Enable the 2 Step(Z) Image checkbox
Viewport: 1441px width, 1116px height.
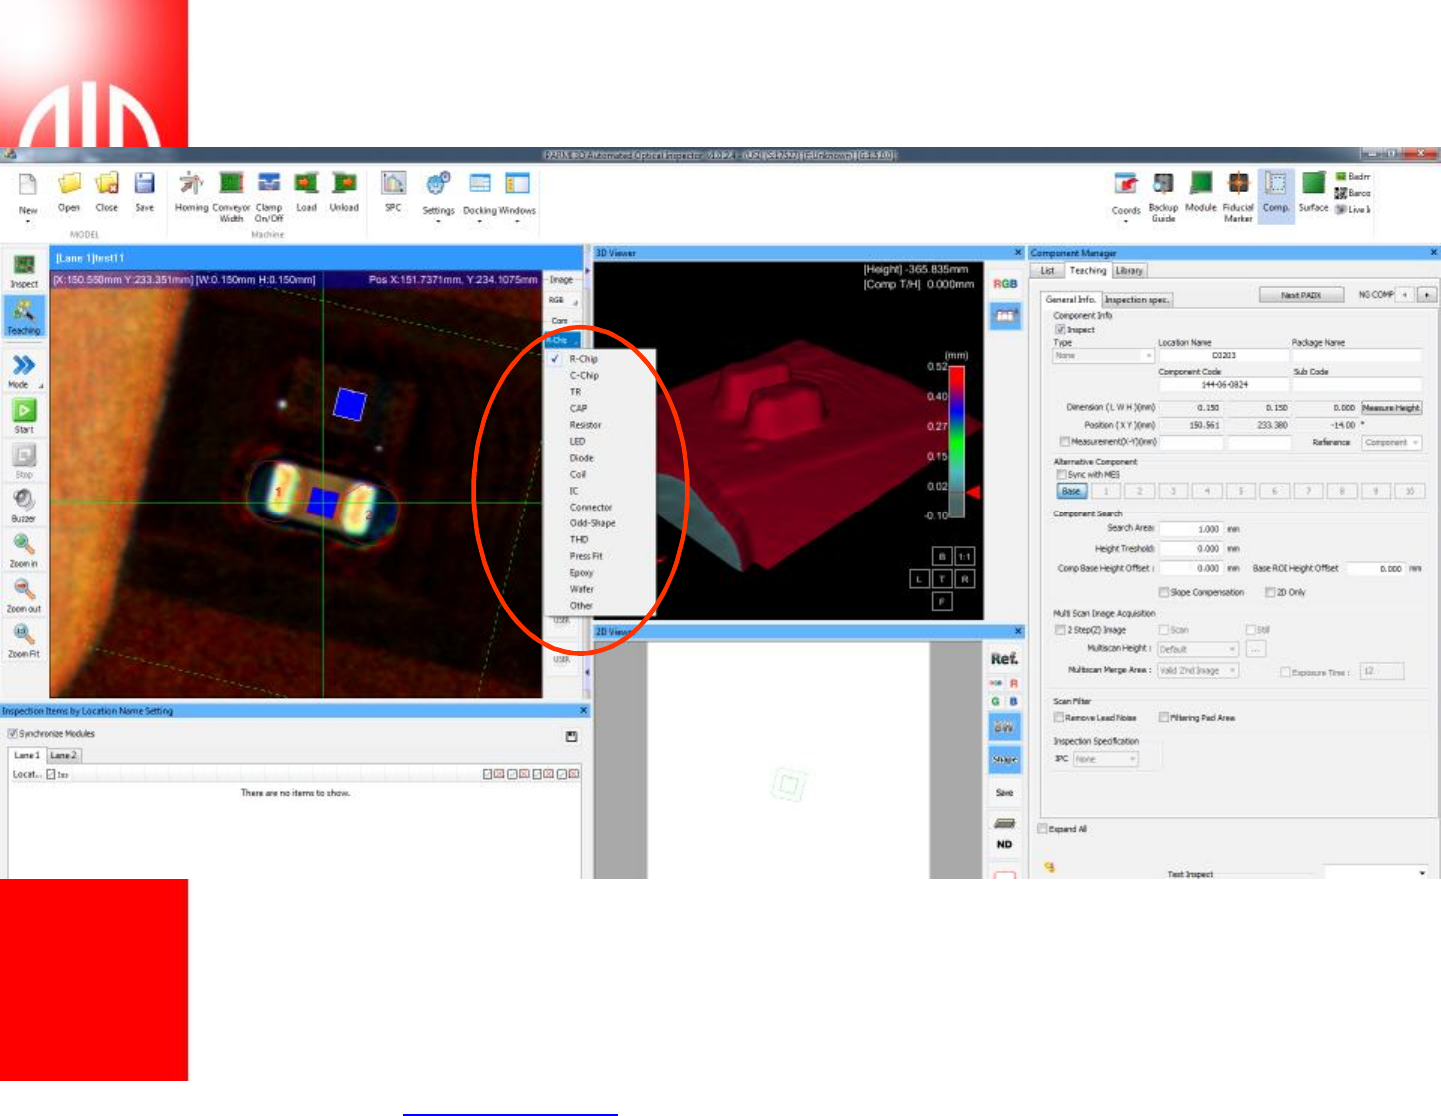point(1060,630)
